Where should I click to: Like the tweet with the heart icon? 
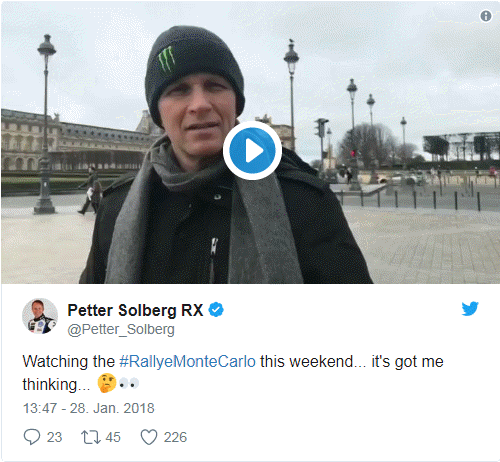click(149, 437)
